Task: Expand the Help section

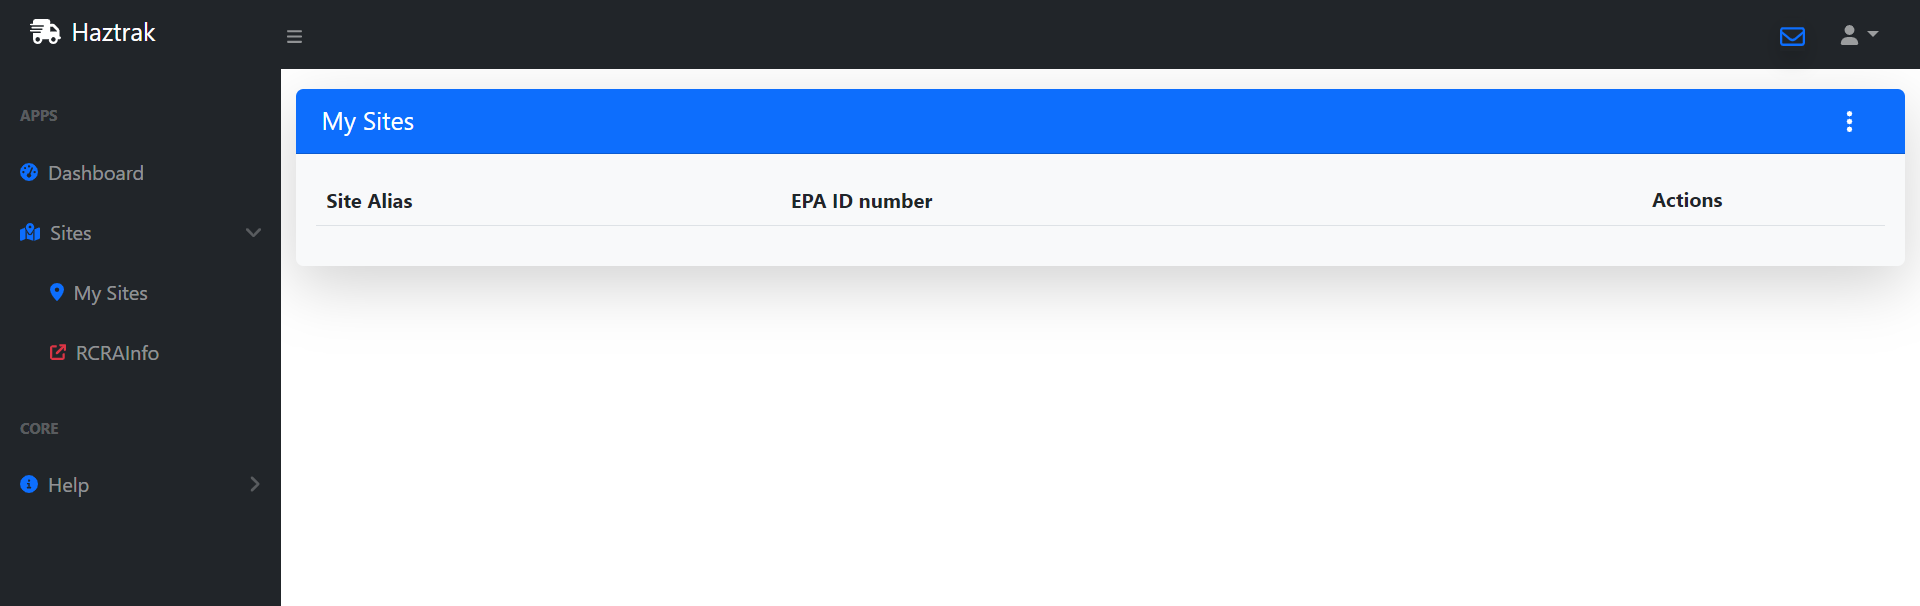Action: [x=255, y=484]
